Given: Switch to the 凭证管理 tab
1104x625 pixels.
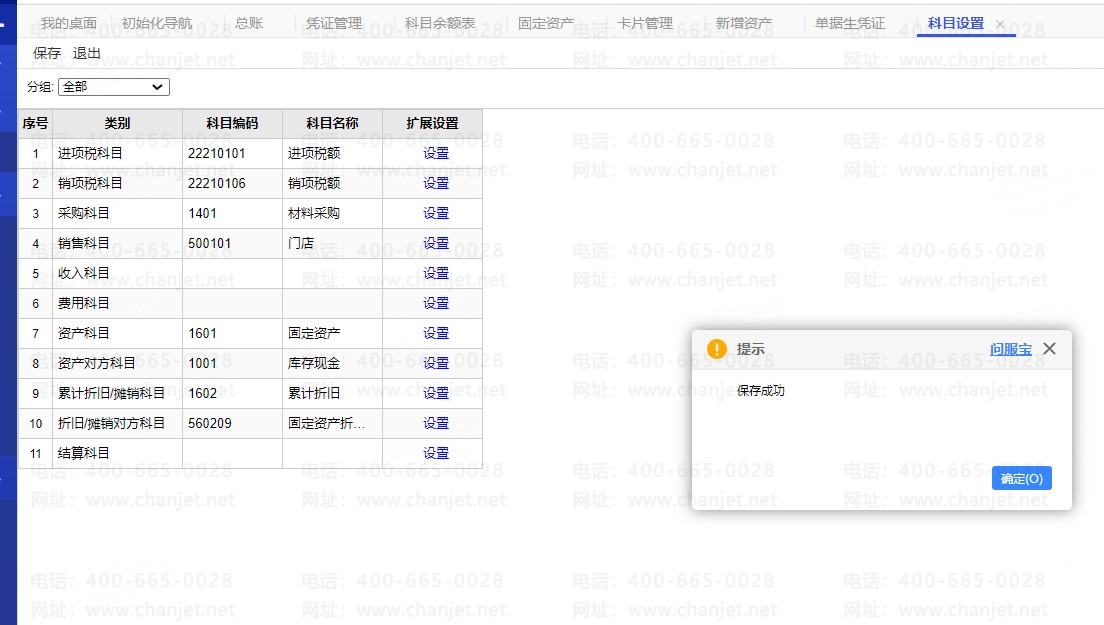Looking at the screenshot, I should pos(334,23).
